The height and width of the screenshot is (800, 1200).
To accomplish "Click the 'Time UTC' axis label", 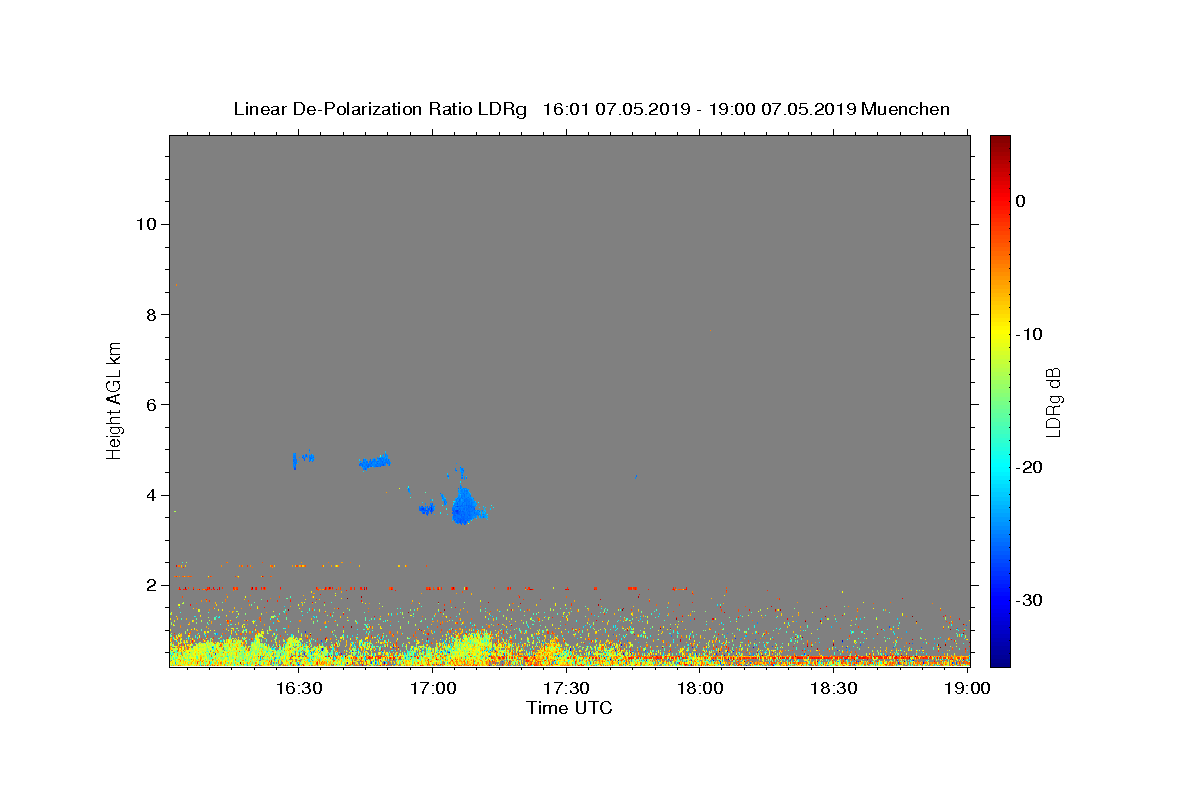I will [x=569, y=708].
